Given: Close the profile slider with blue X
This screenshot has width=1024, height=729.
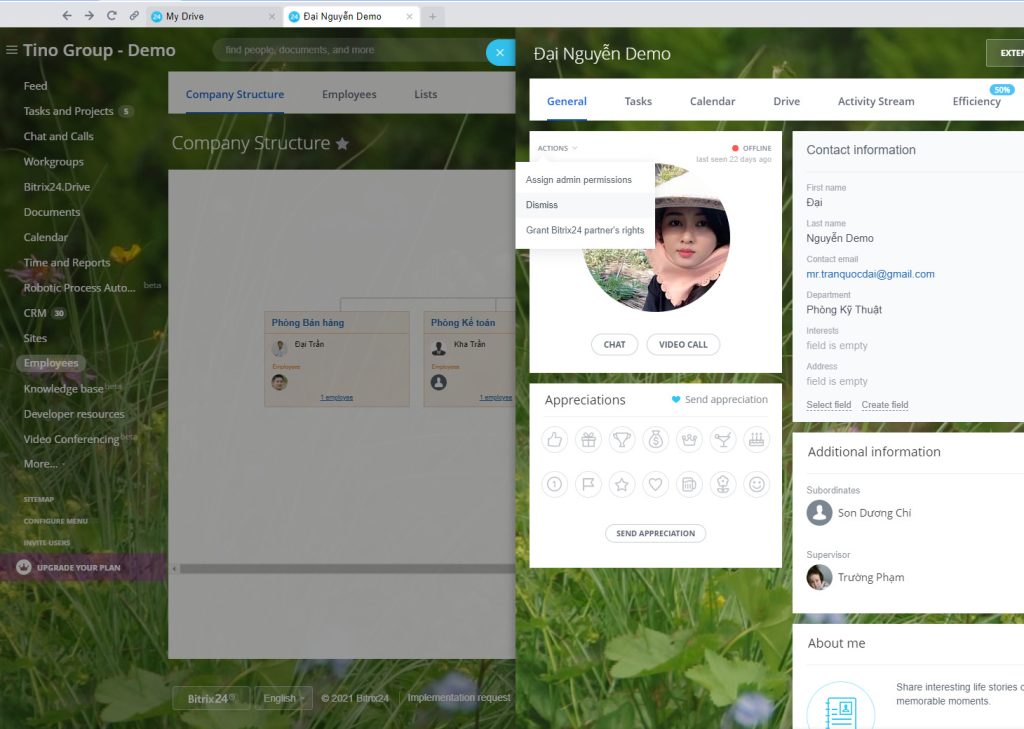Looking at the screenshot, I should click(500, 52).
